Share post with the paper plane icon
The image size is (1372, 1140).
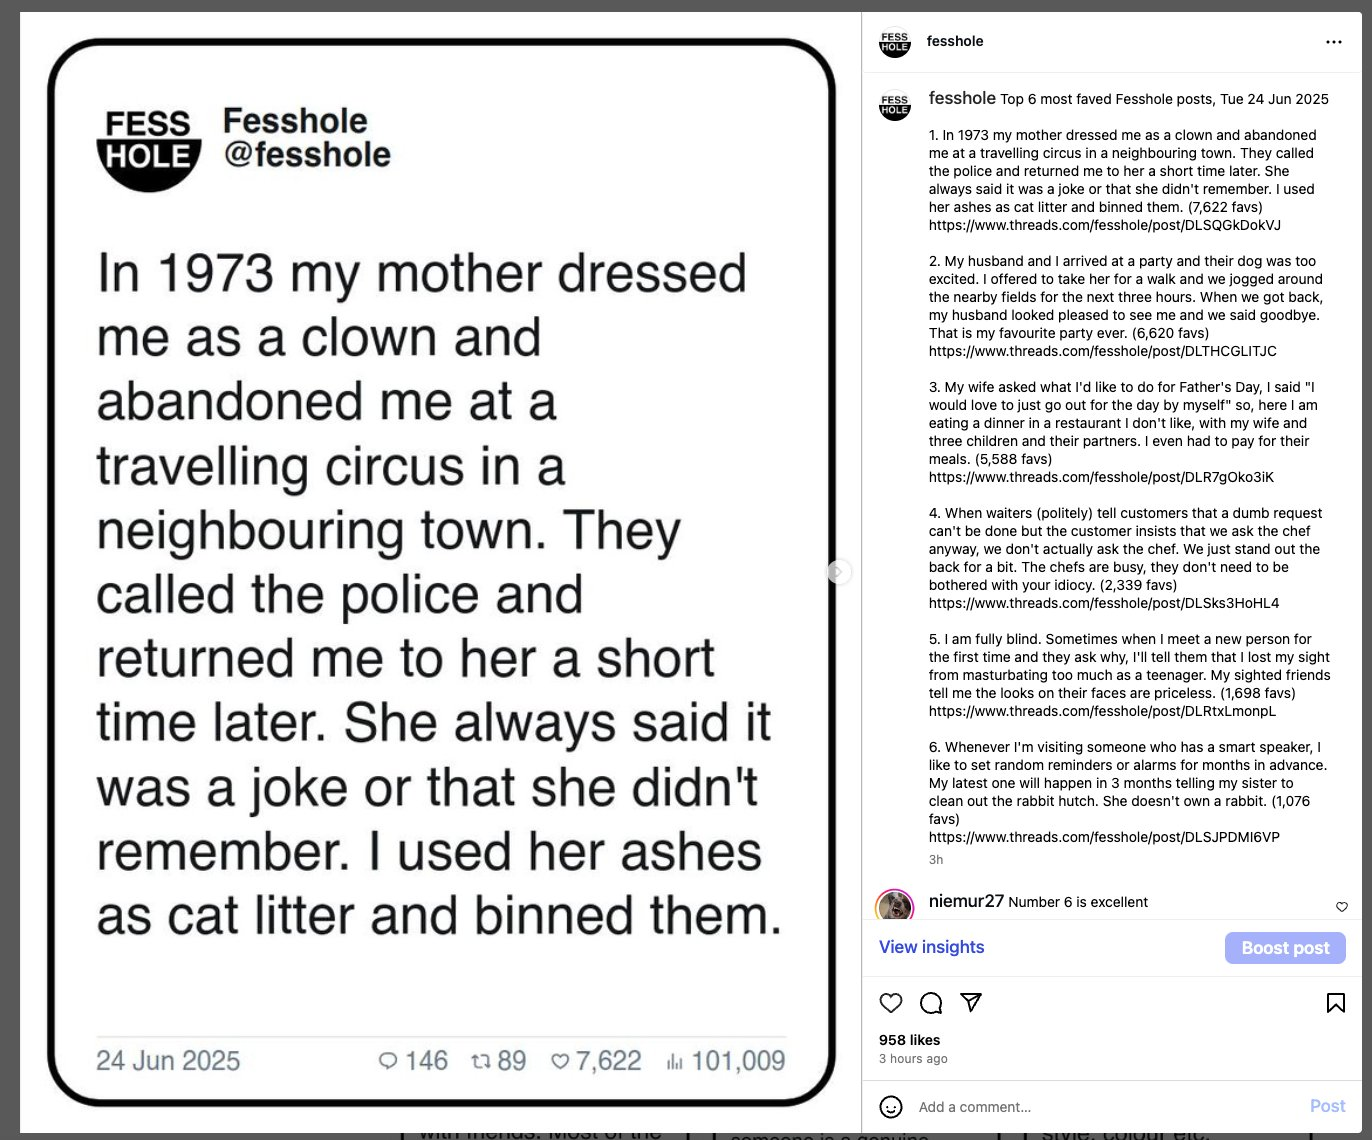(x=971, y=1002)
